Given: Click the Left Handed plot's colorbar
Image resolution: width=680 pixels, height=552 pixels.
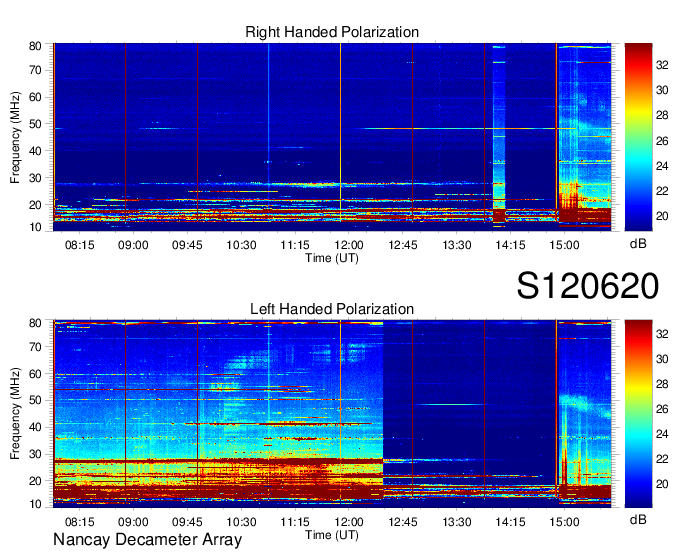Looking at the screenshot, I should pyautogui.click(x=638, y=414).
